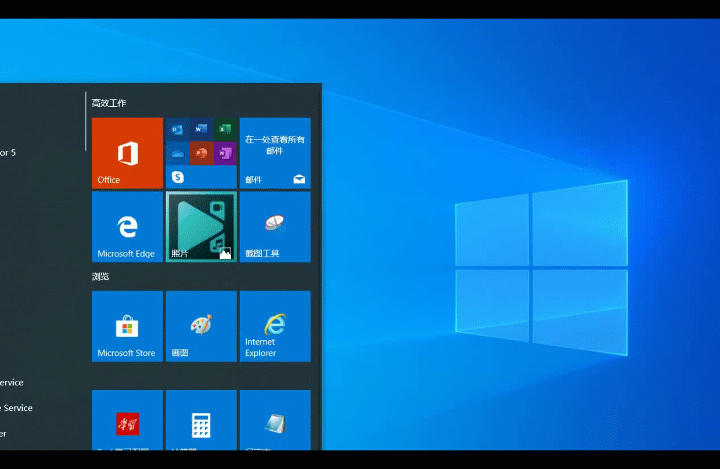Open the 截图工具 Snipping Tool tile
Screen dimensions: 720x469
click(x=275, y=227)
